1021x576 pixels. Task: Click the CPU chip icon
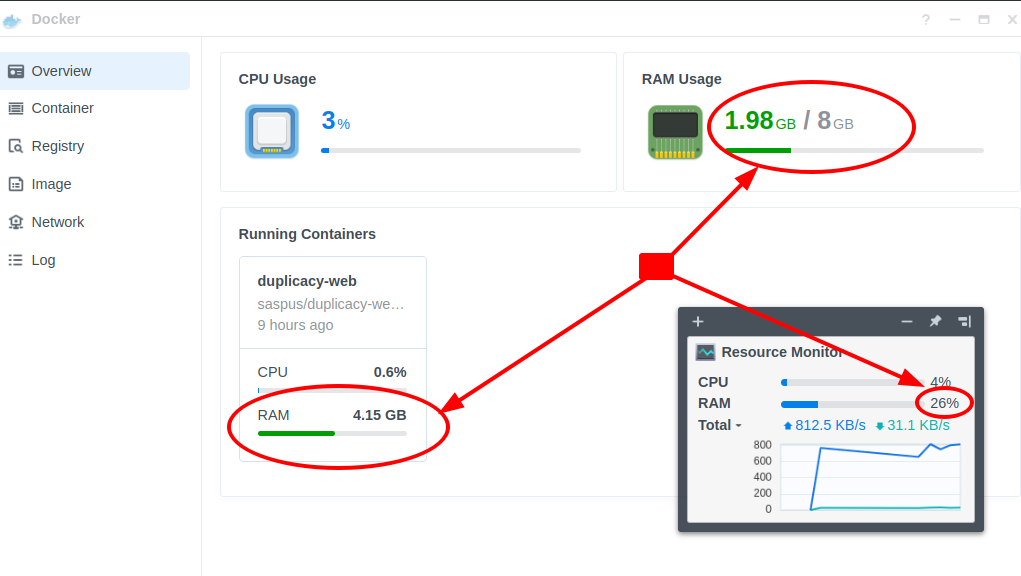pyautogui.click(x=270, y=131)
